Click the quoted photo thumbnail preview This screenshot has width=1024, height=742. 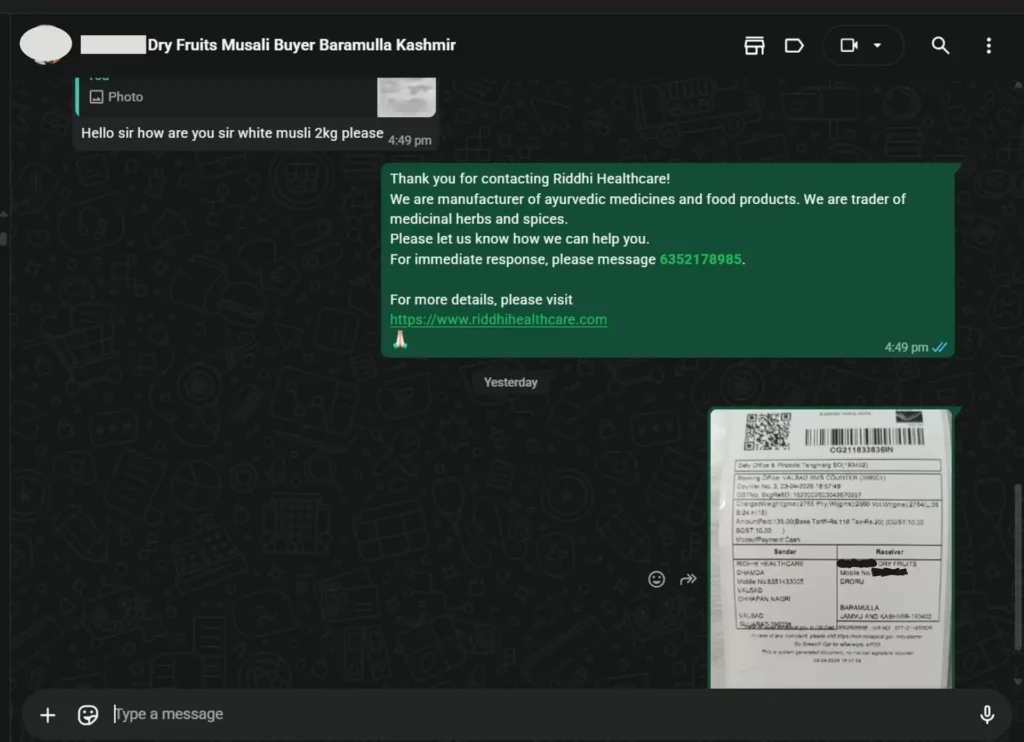(x=406, y=97)
